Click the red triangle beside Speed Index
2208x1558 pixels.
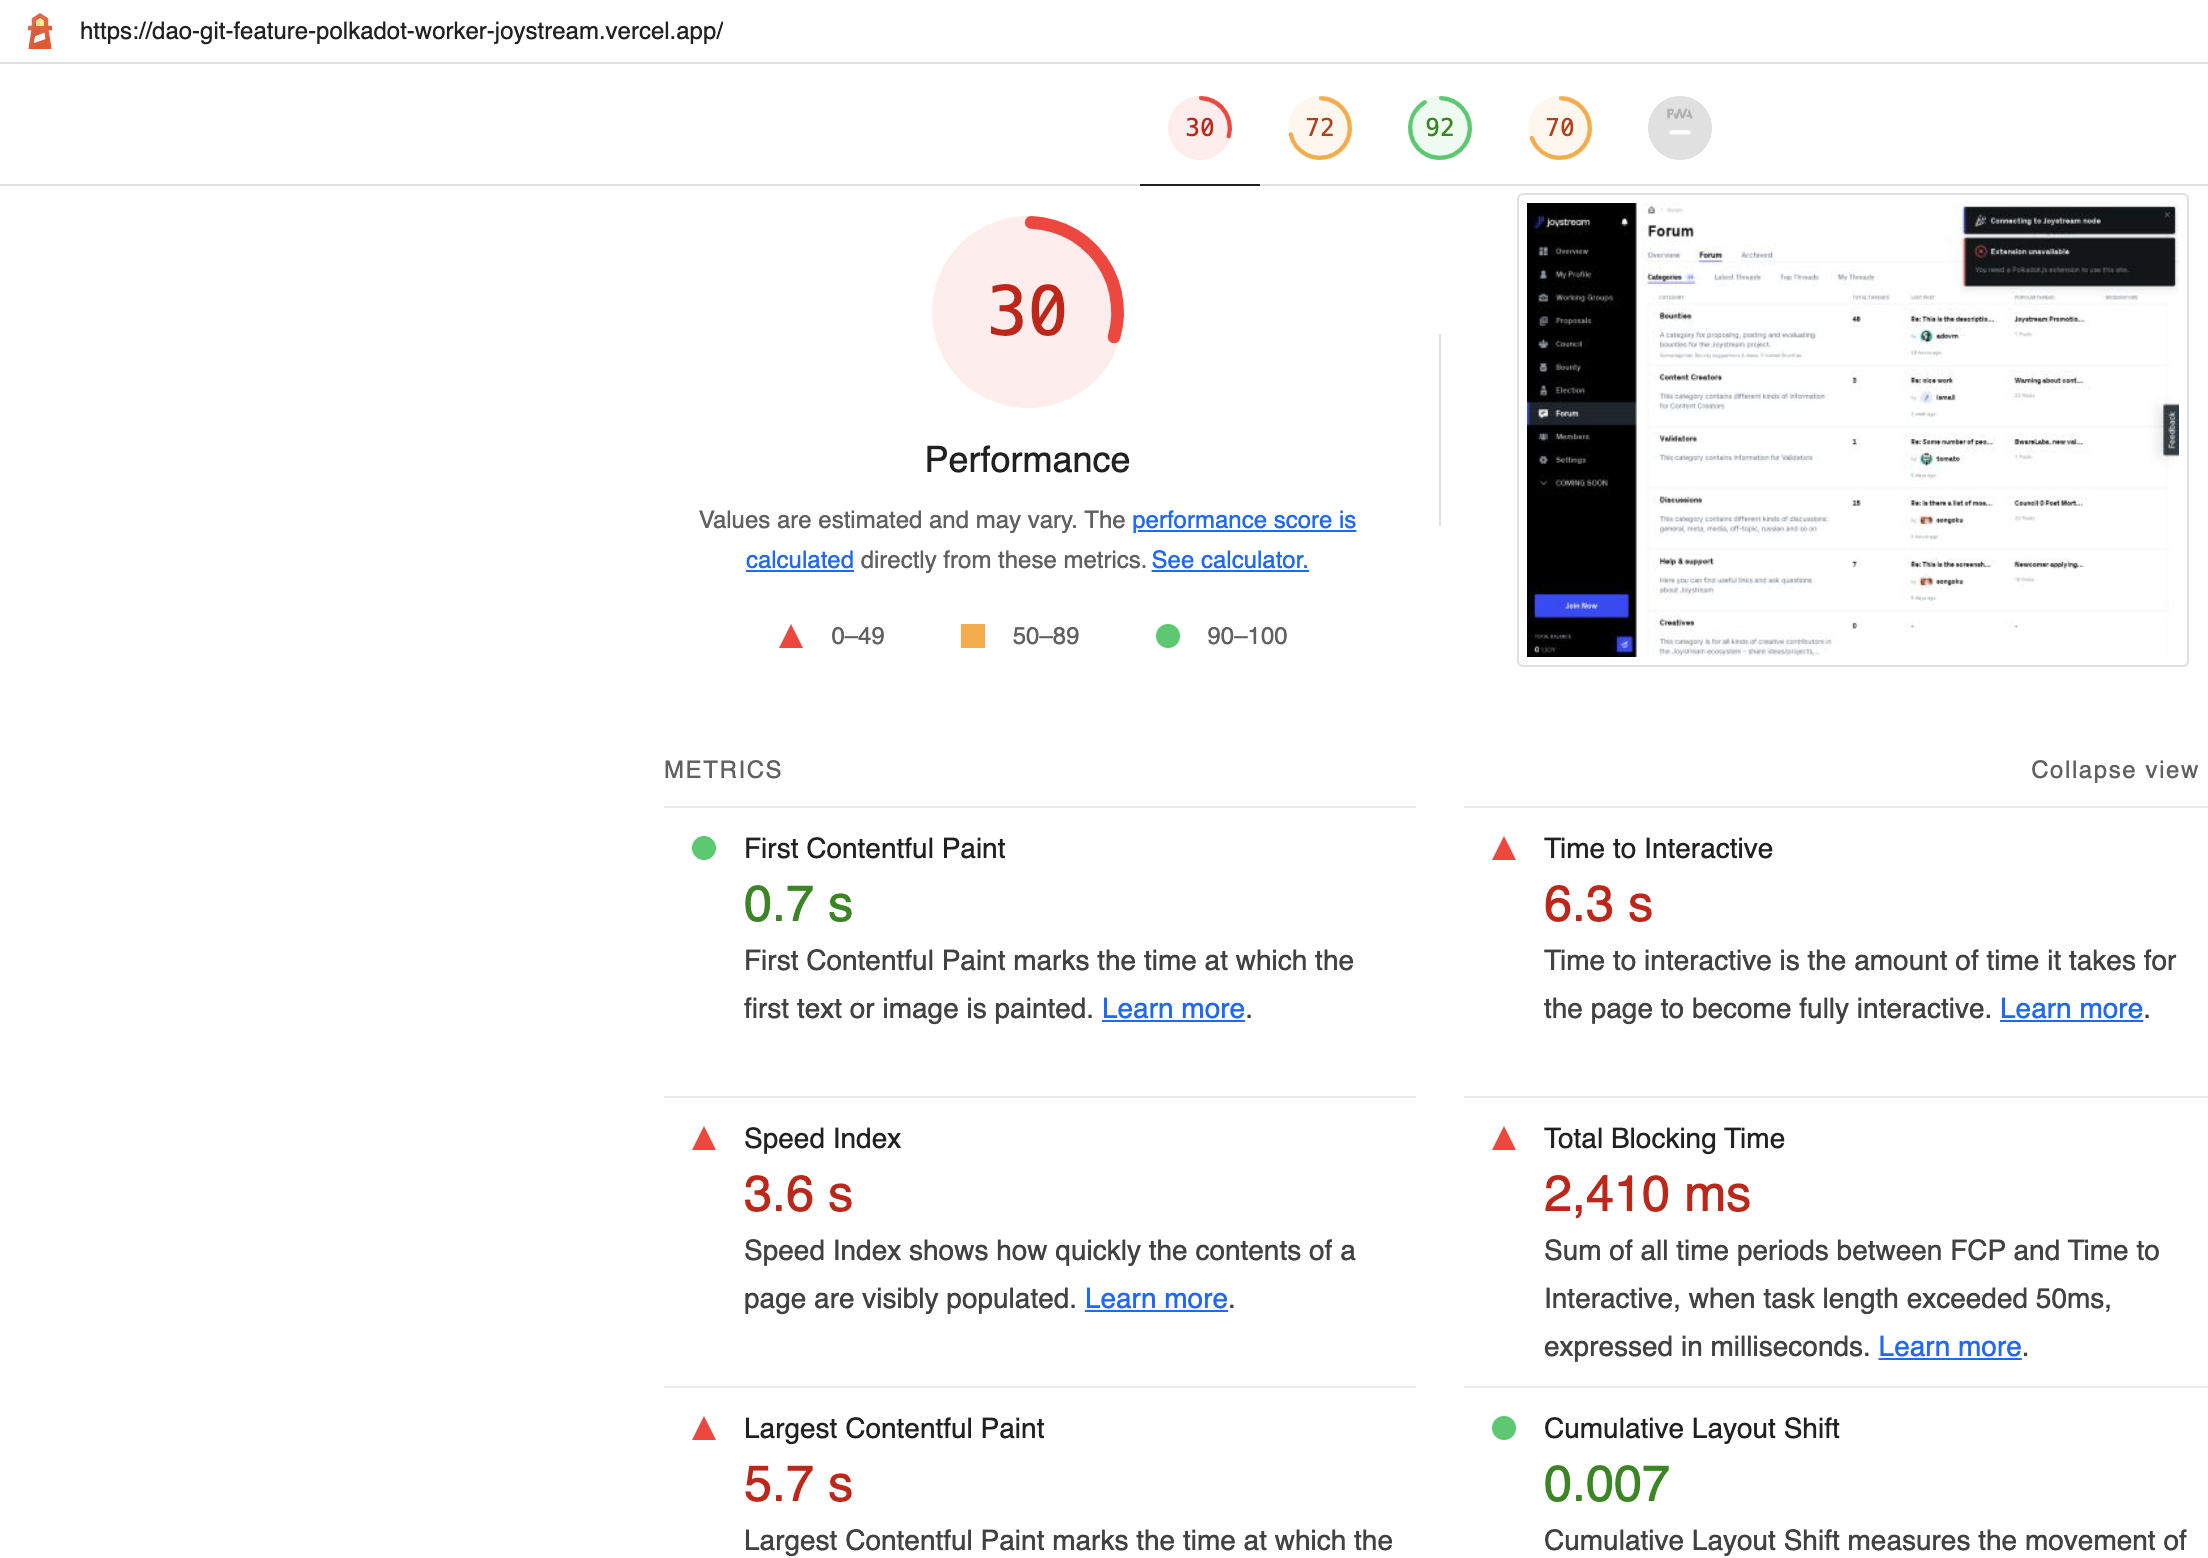pos(704,1139)
